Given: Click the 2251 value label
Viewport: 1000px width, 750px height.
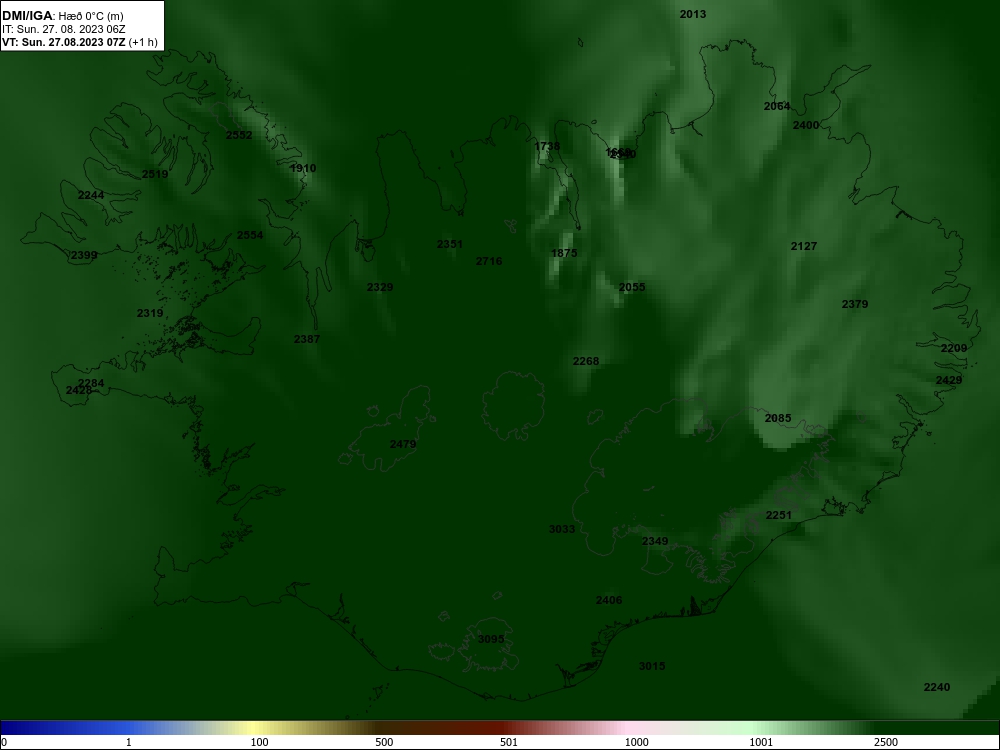Looking at the screenshot, I should point(779,515).
